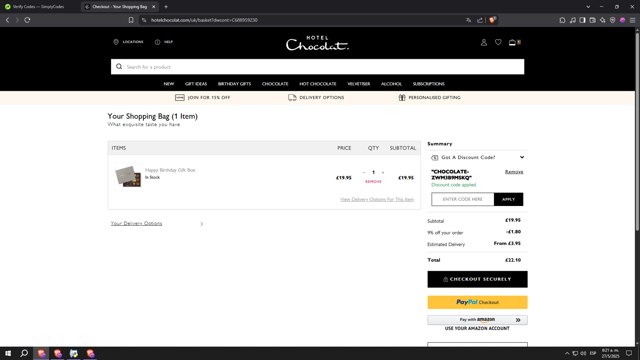Decrease quantity with minus button
Image resolution: width=640 pixels, height=360 pixels.
coord(364,172)
